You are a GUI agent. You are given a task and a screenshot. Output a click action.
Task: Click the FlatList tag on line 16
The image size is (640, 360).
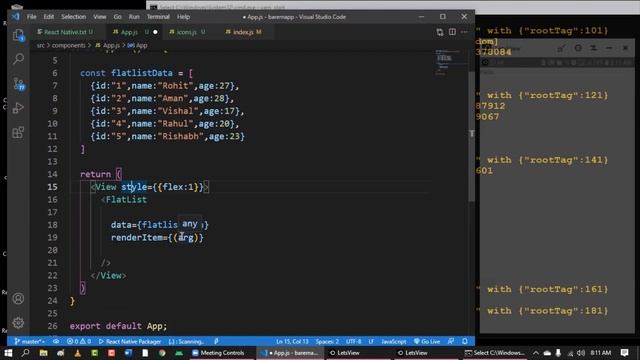(x=126, y=200)
